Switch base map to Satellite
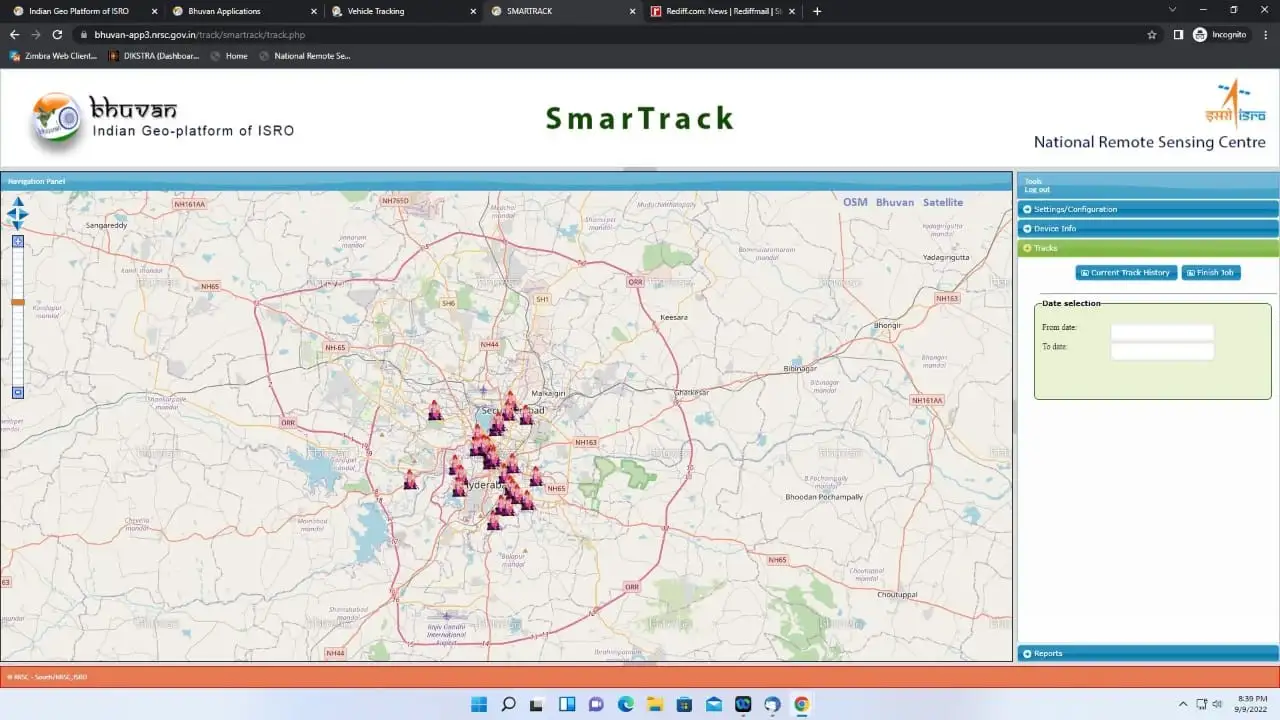The image size is (1280, 720). 943,202
